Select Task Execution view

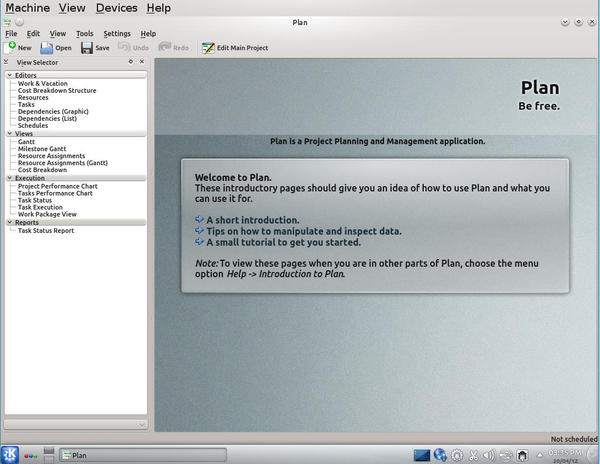click(40, 207)
